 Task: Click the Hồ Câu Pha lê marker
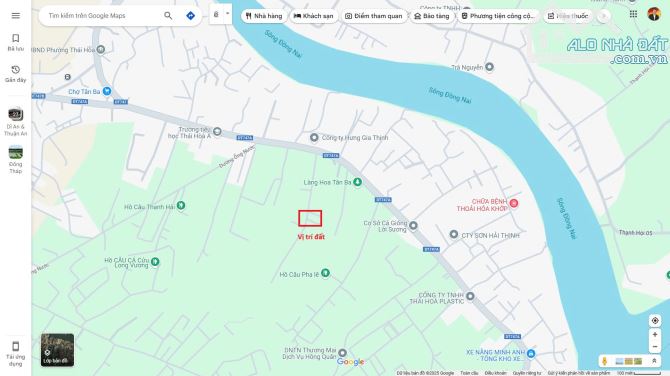tap(326, 272)
